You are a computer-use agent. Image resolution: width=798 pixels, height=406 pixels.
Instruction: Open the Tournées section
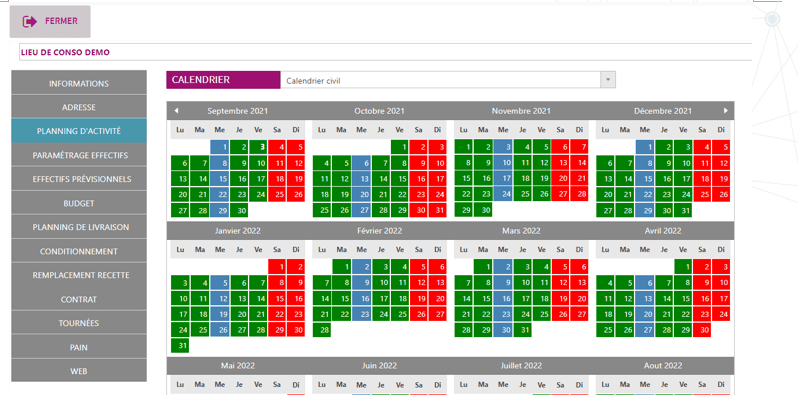click(x=79, y=323)
